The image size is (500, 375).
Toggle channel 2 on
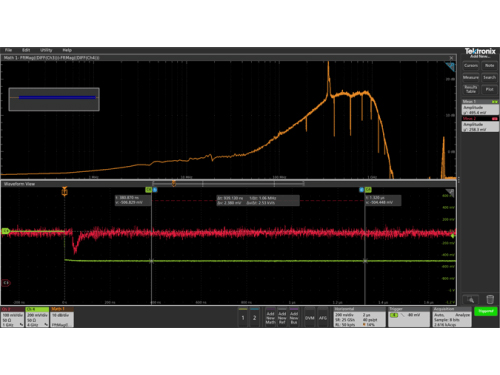point(255,317)
